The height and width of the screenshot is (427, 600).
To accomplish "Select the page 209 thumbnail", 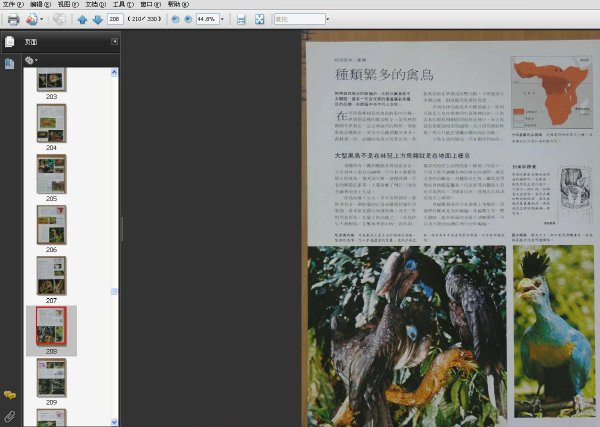I will [51, 378].
